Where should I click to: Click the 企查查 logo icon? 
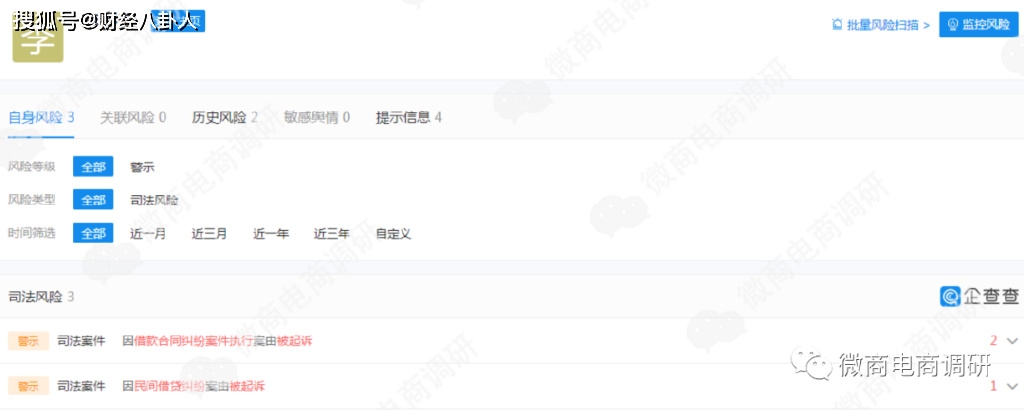[x=949, y=296]
